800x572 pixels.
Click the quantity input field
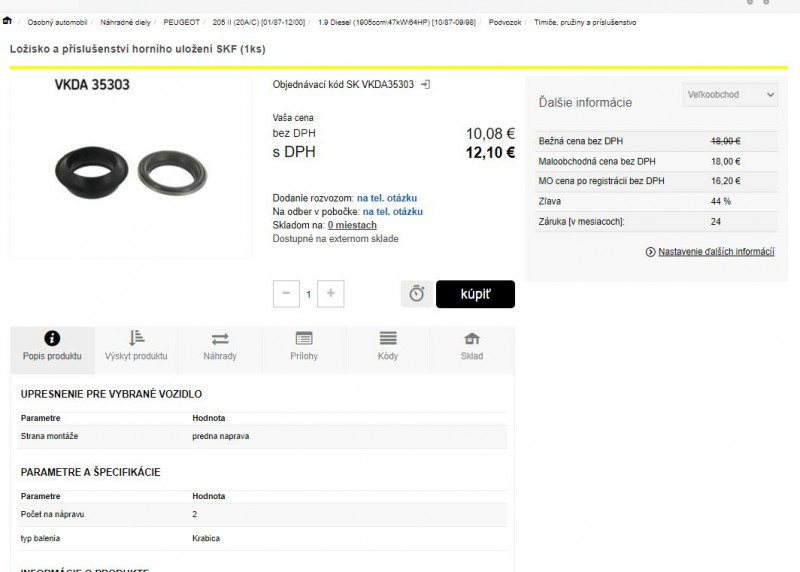coord(309,294)
